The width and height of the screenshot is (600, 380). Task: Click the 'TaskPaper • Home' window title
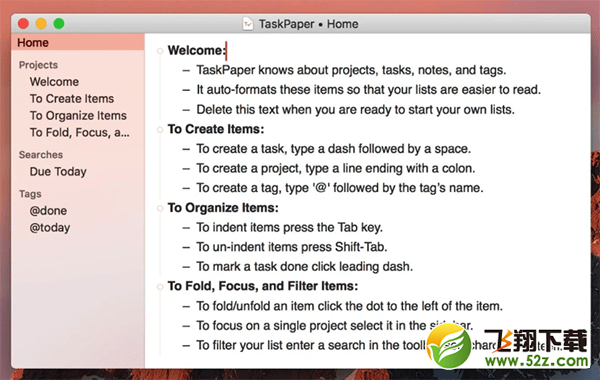pos(308,24)
